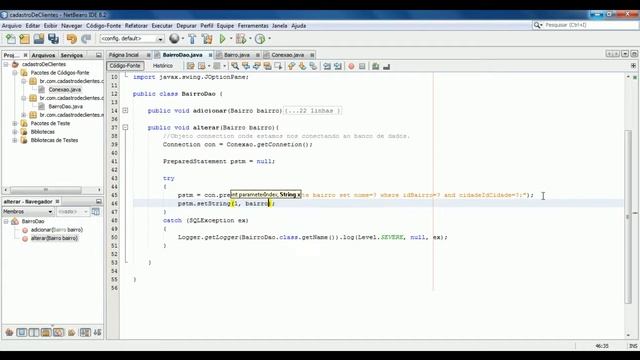Click the Find Previous Occurrence editor icon
Image resolution: width=640 pixels, height=360 pixels.
246,66
